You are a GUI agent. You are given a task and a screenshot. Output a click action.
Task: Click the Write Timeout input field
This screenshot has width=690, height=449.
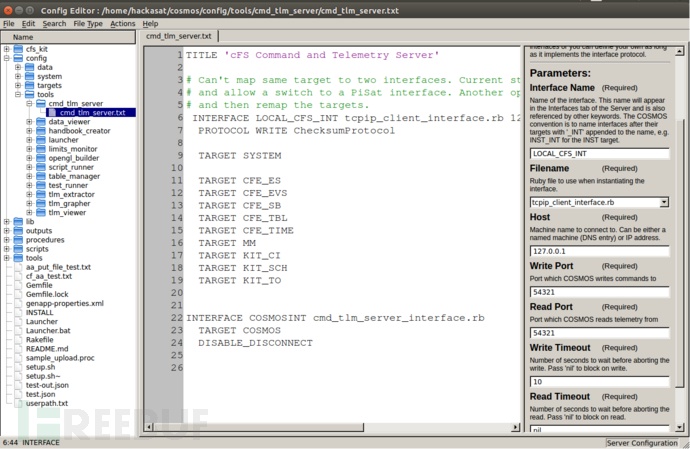coord(599,381)
